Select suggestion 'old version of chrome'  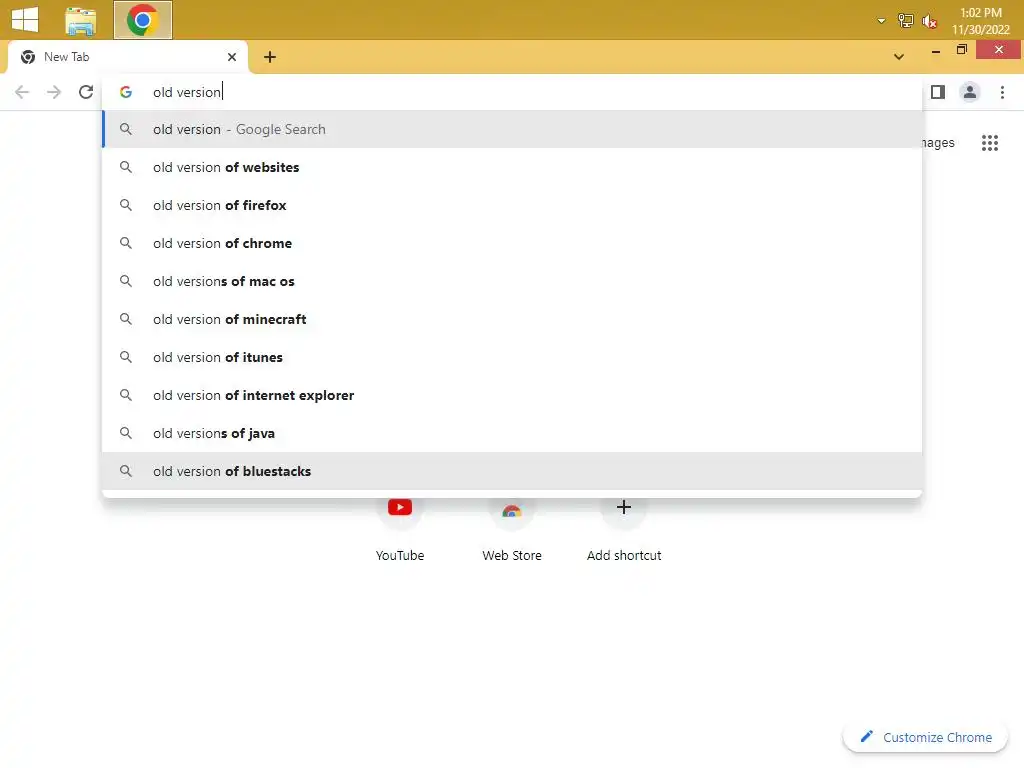point(512,243)
